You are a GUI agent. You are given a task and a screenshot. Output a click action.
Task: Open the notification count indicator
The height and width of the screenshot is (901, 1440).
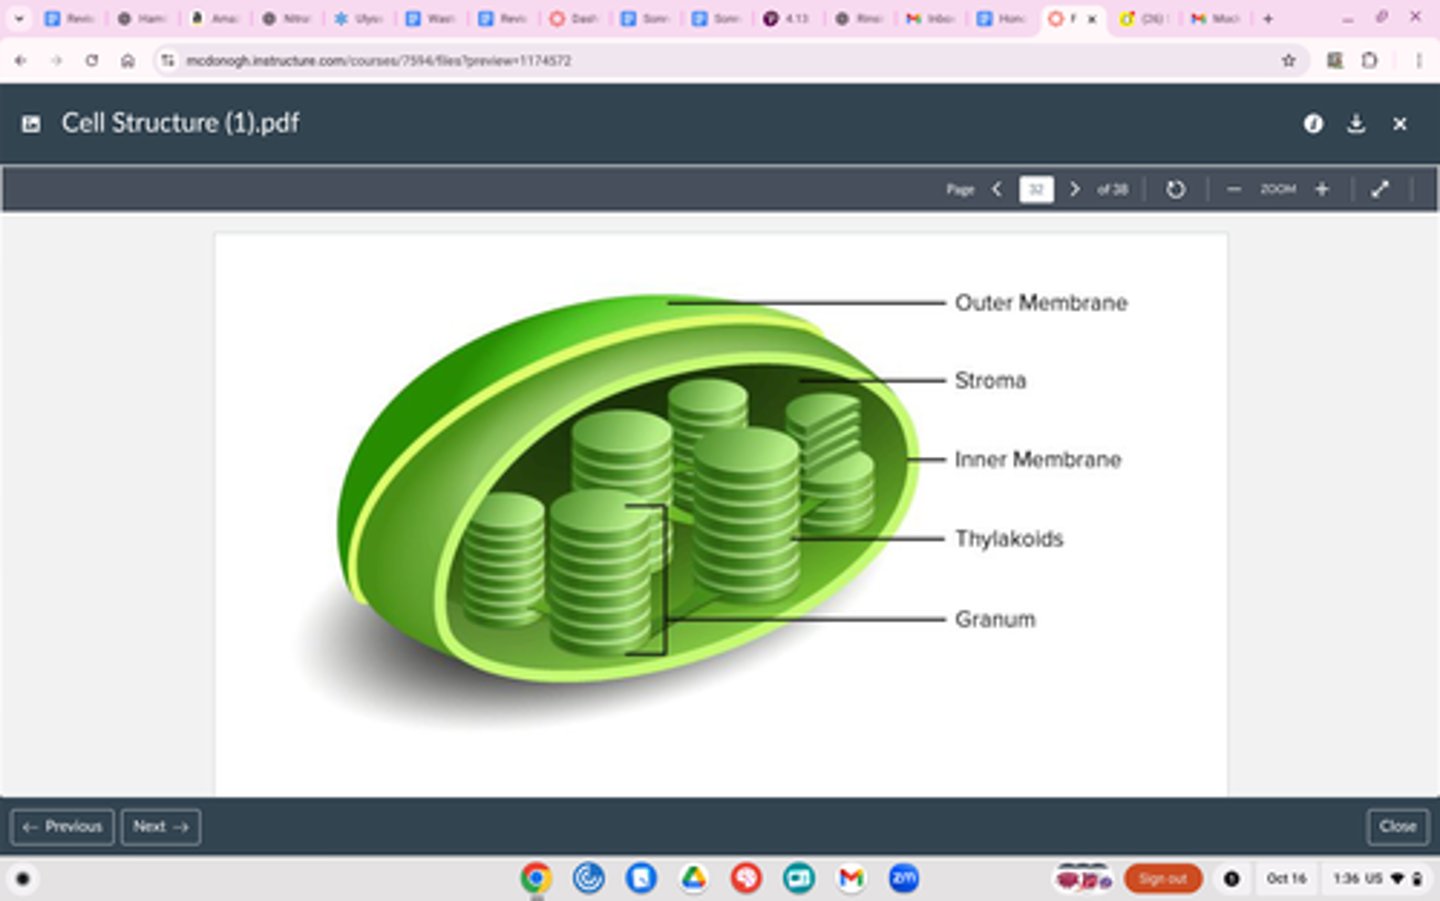tap(1232, 879)
